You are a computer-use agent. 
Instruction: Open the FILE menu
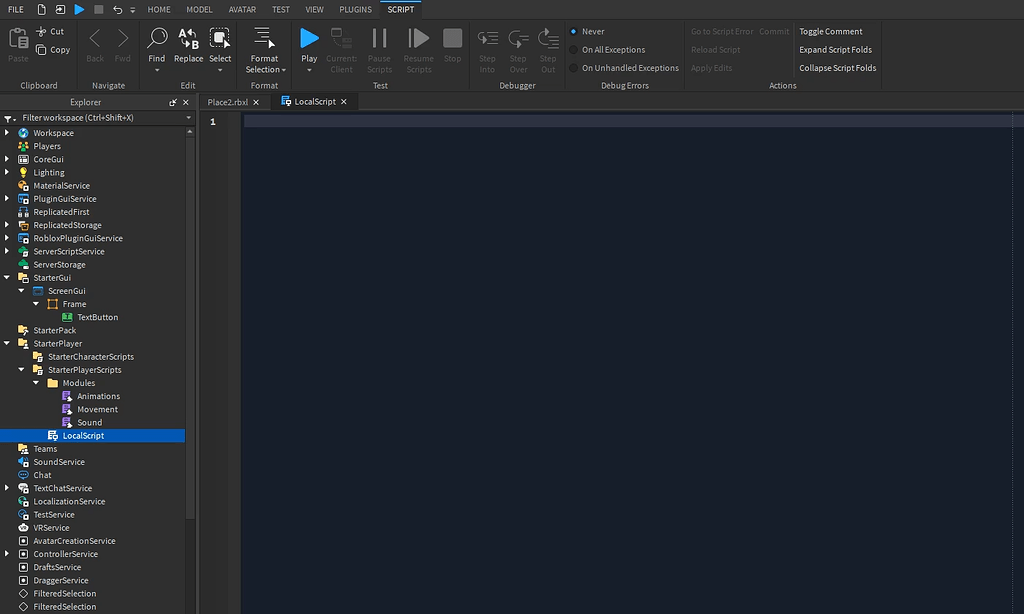tap(16, 9)
